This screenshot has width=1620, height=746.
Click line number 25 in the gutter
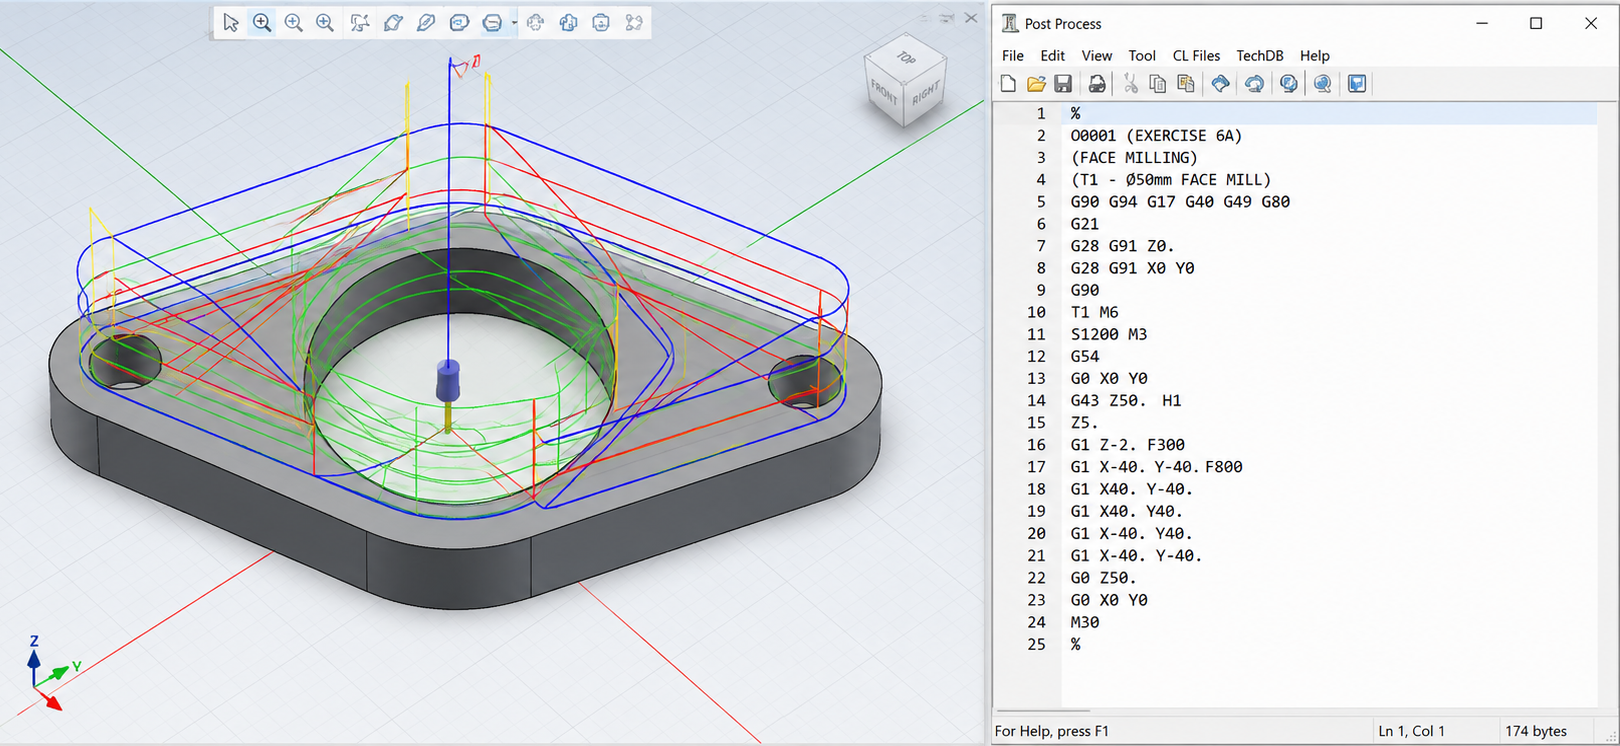tap(1035, 644)
